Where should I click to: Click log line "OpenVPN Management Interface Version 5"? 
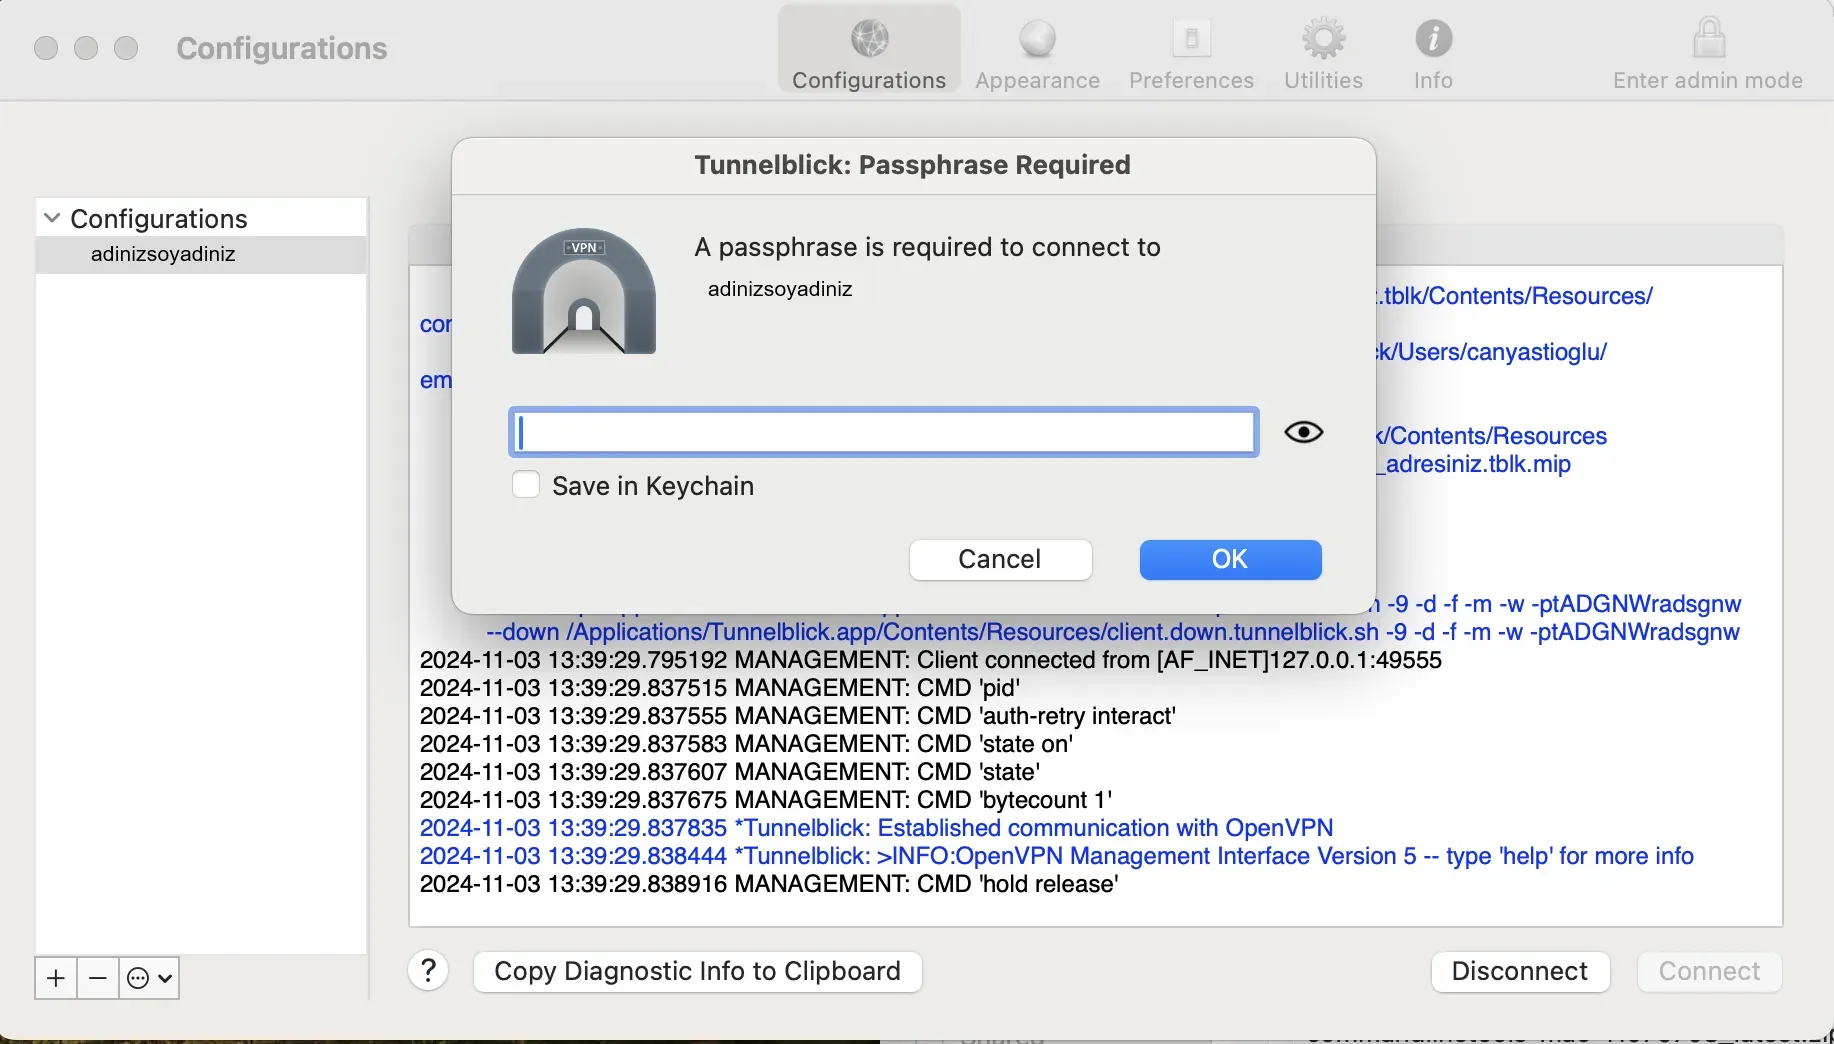[1057, 856]
